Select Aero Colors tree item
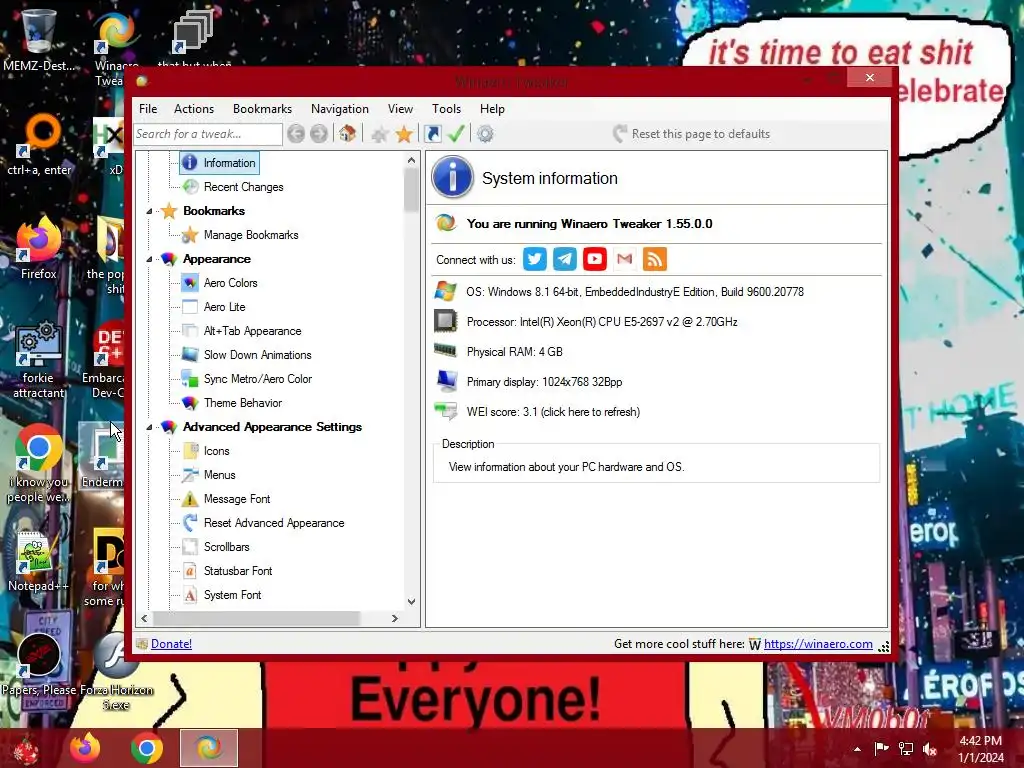 pos(230,283)
